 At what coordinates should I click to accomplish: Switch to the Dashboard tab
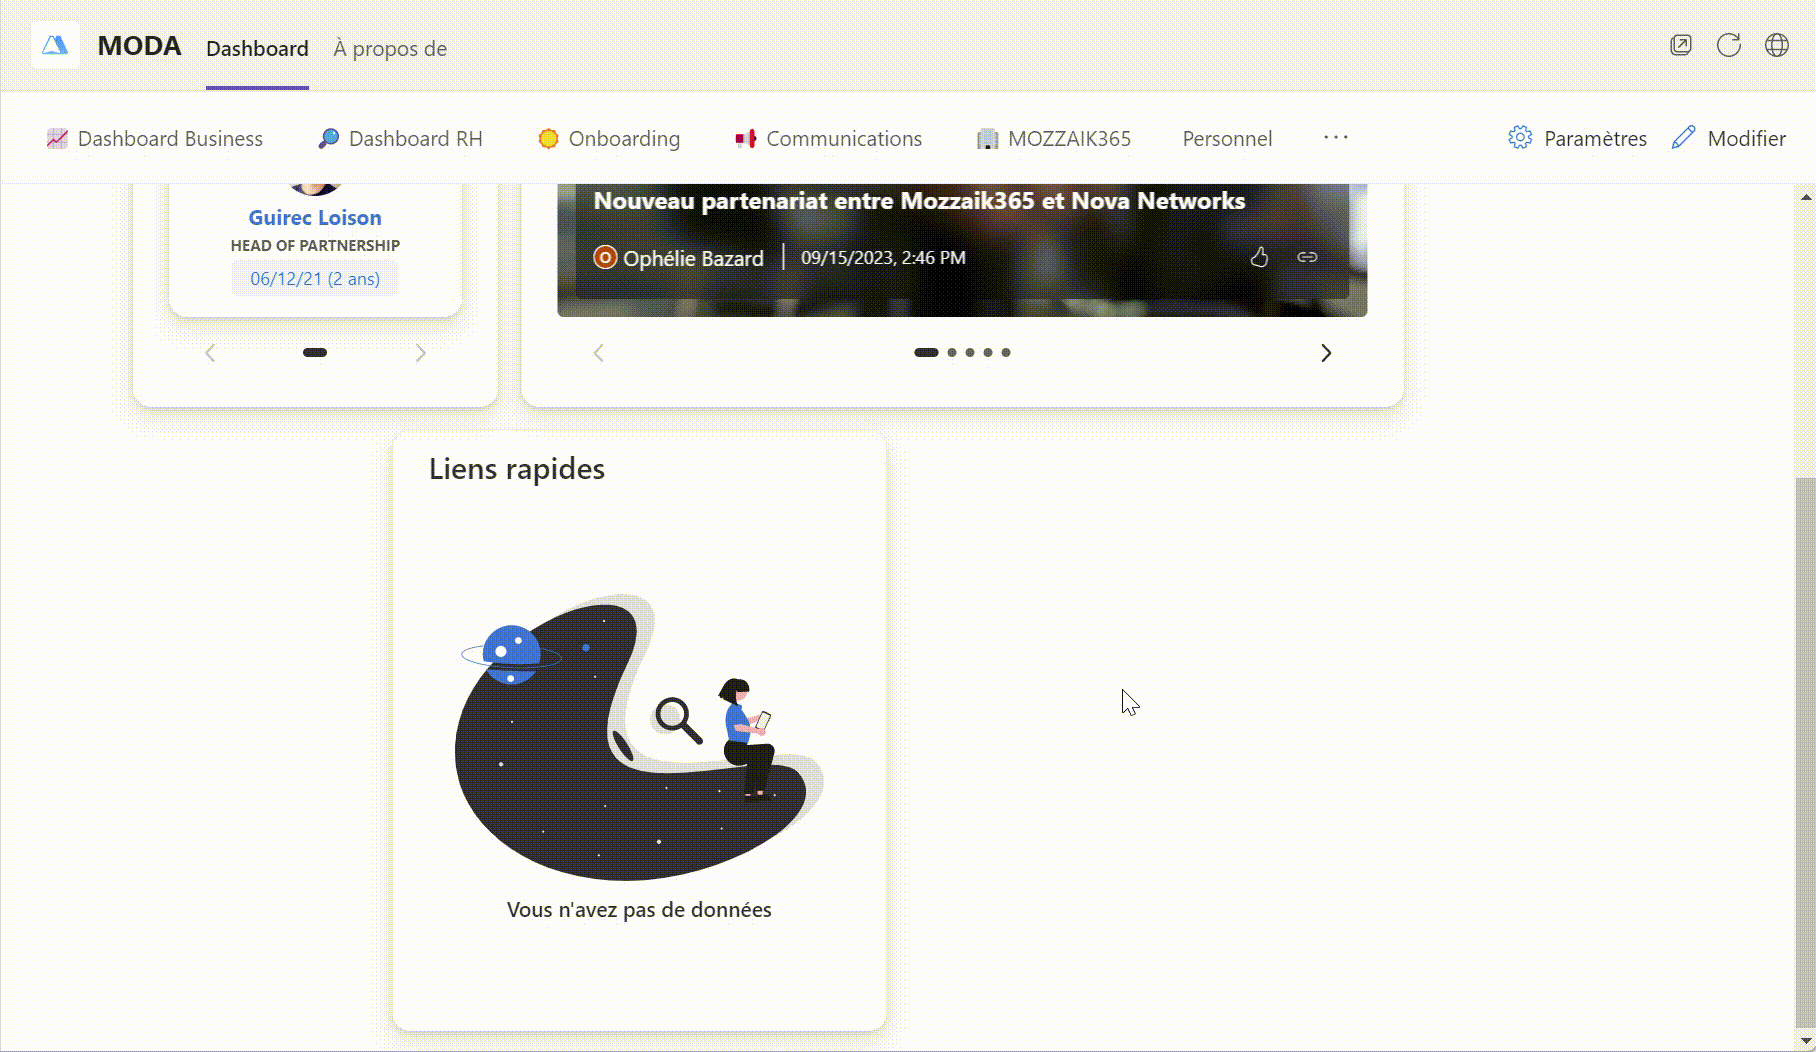coord(257,48)
